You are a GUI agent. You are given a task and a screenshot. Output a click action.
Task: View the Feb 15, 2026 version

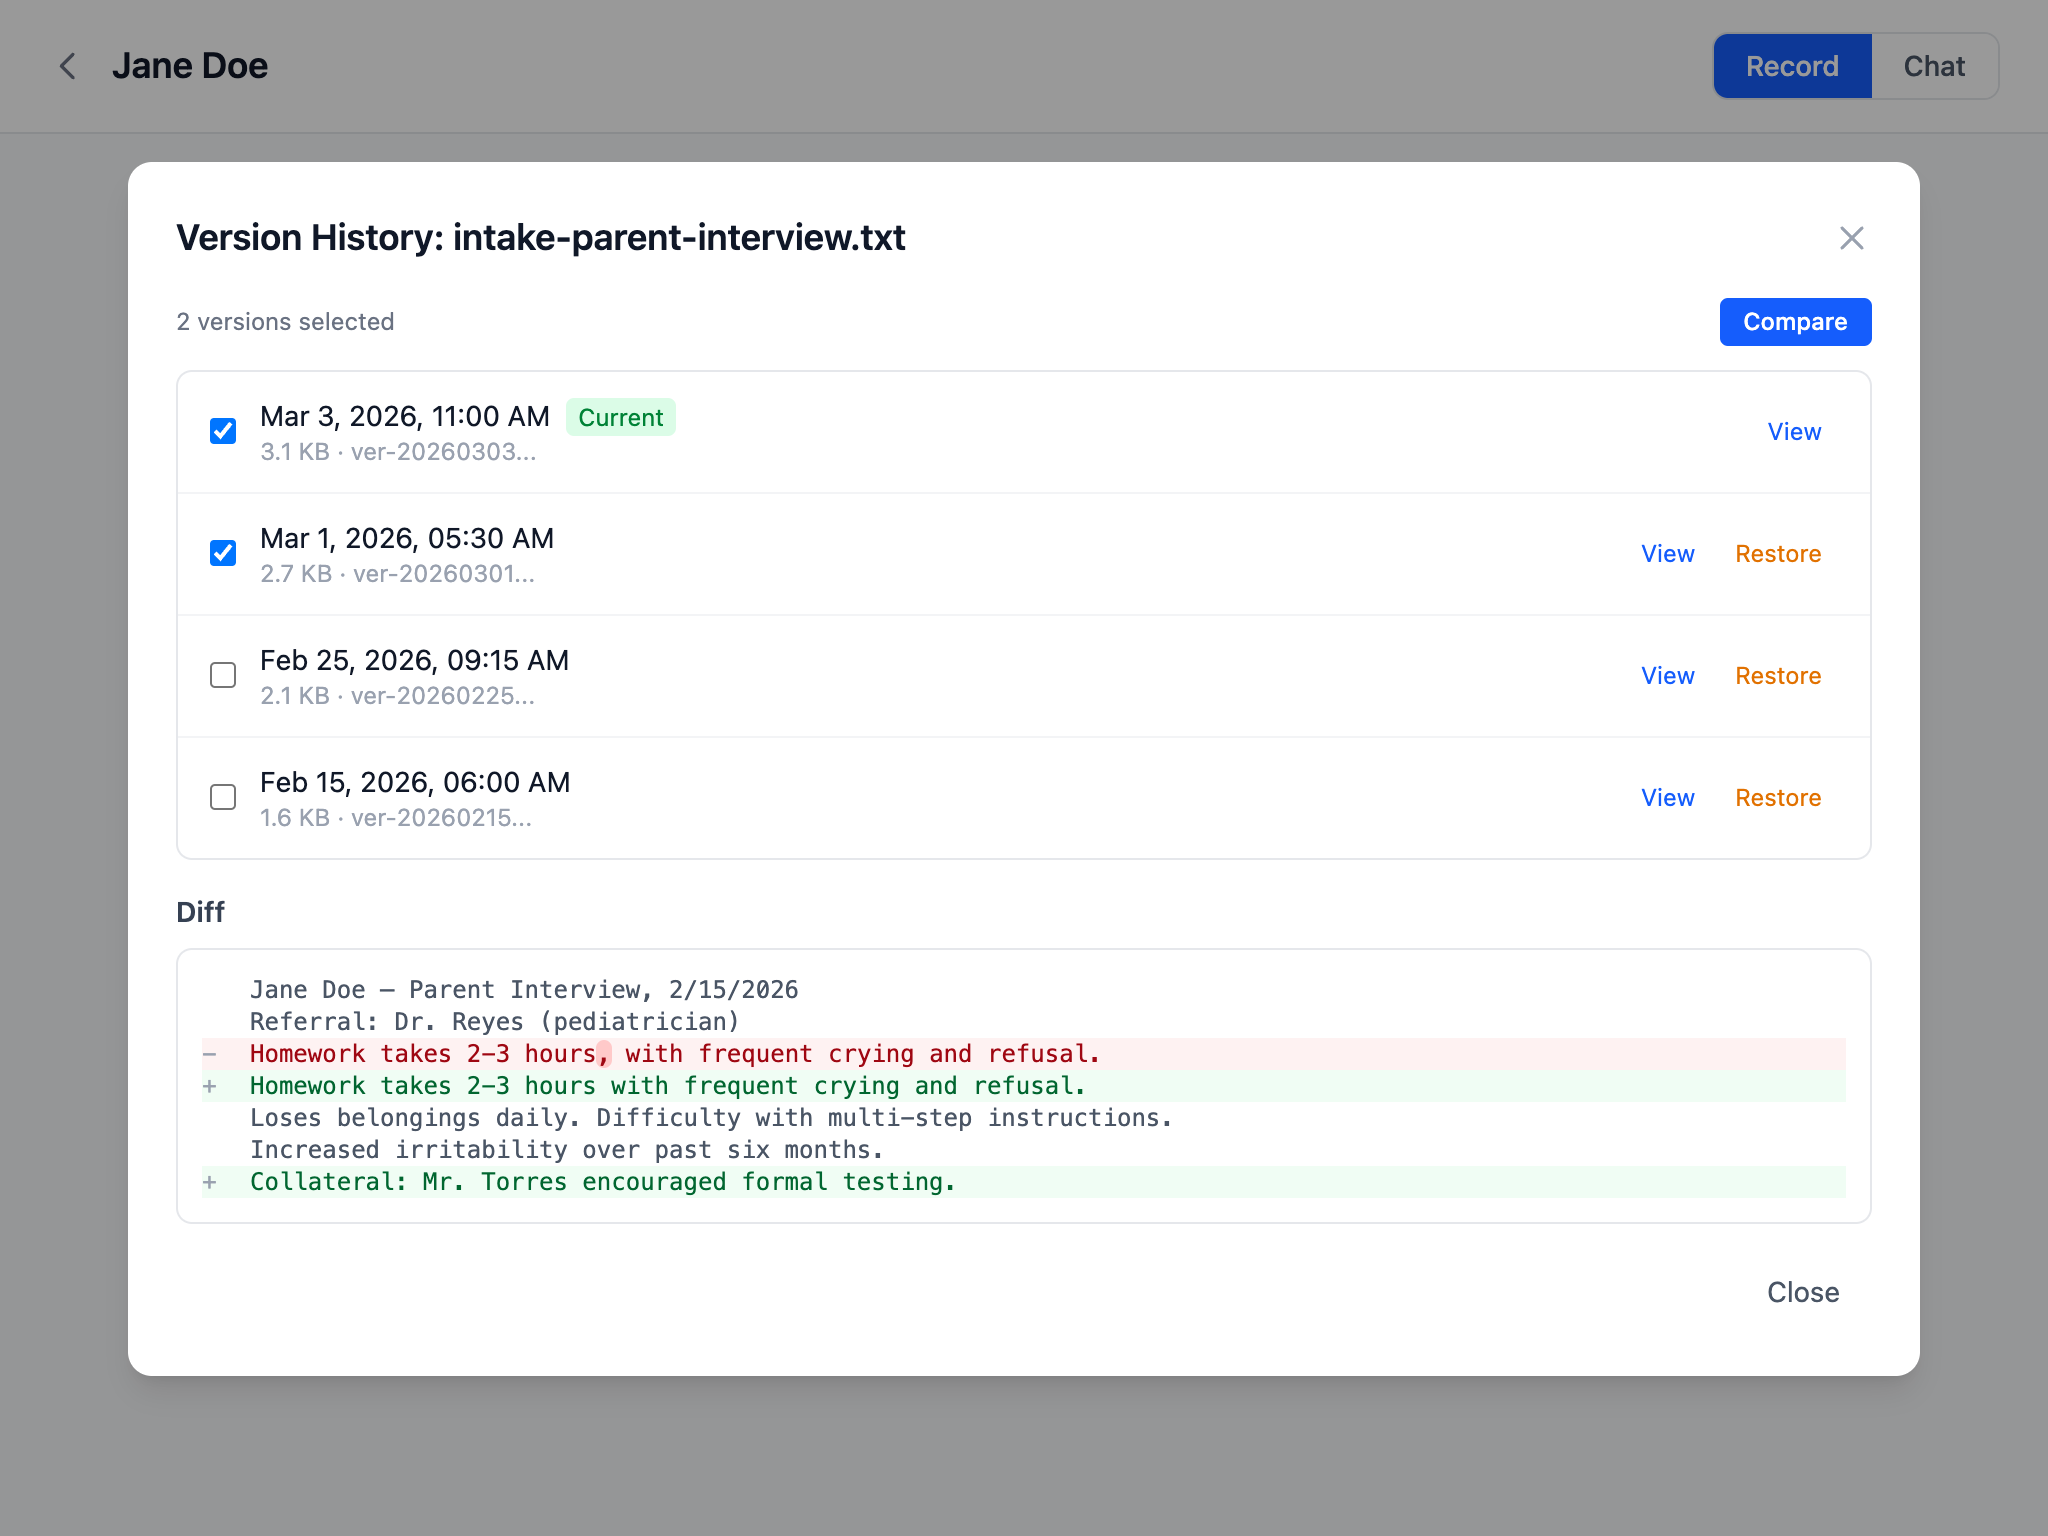(1668, 797)
